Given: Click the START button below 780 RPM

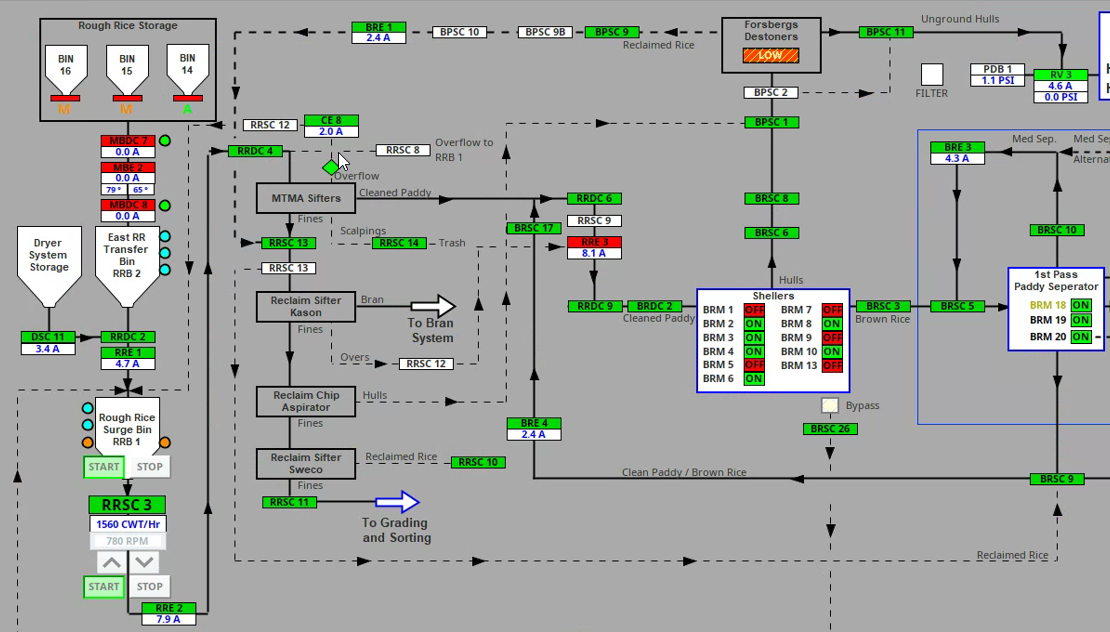Looking at the screenshot, I should tap(104, 587).
